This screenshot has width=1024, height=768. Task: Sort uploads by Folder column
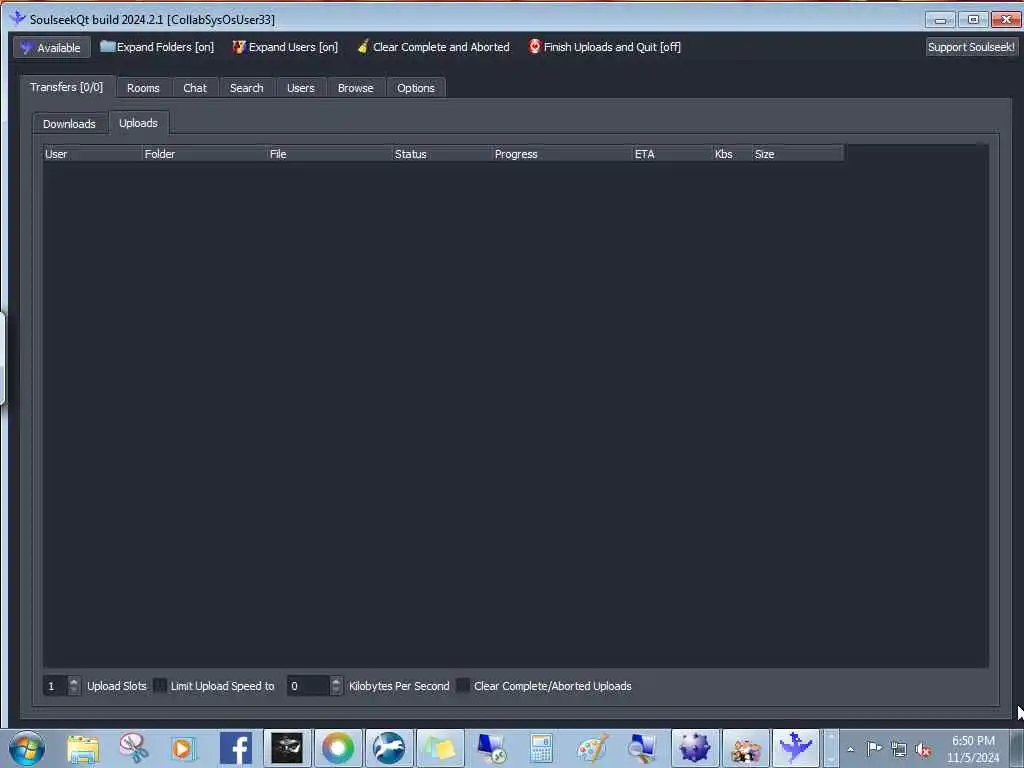point(204,154)
